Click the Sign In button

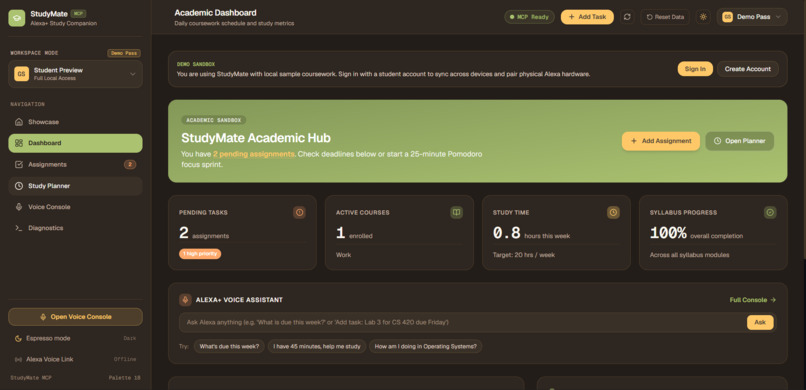click(695, 69)
